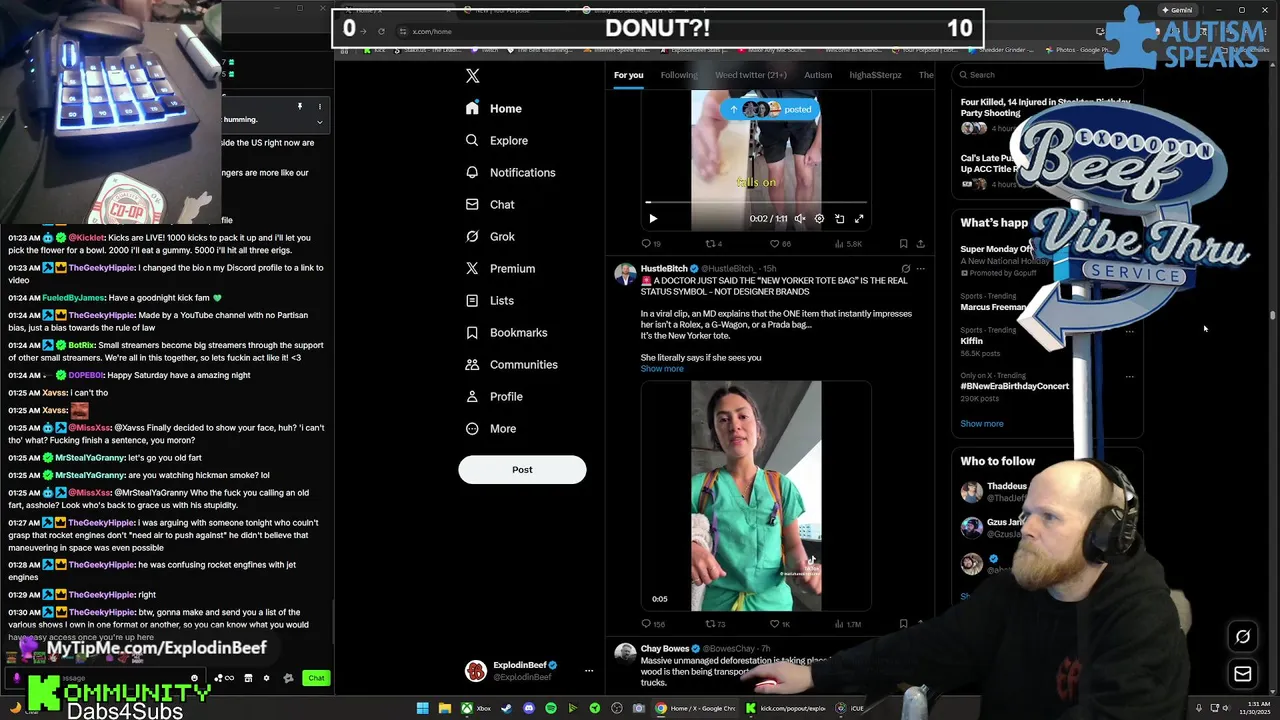Click the new posts 'posted' pill
This screenshot has height=720, width=1280.
click(770, 109)
